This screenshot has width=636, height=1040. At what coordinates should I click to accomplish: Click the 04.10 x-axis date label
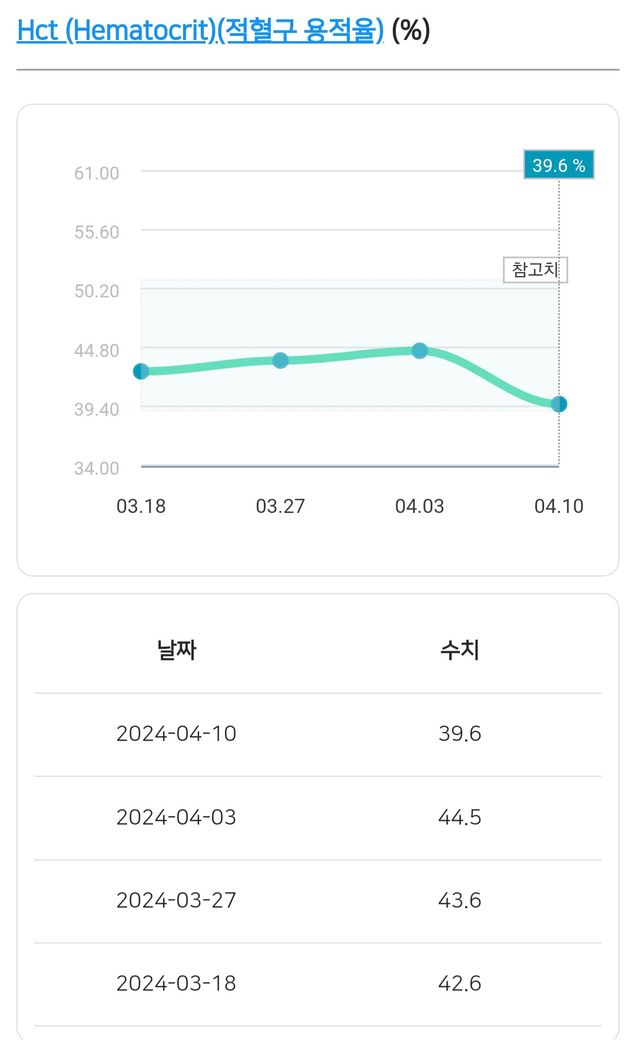tap(558, 506)
